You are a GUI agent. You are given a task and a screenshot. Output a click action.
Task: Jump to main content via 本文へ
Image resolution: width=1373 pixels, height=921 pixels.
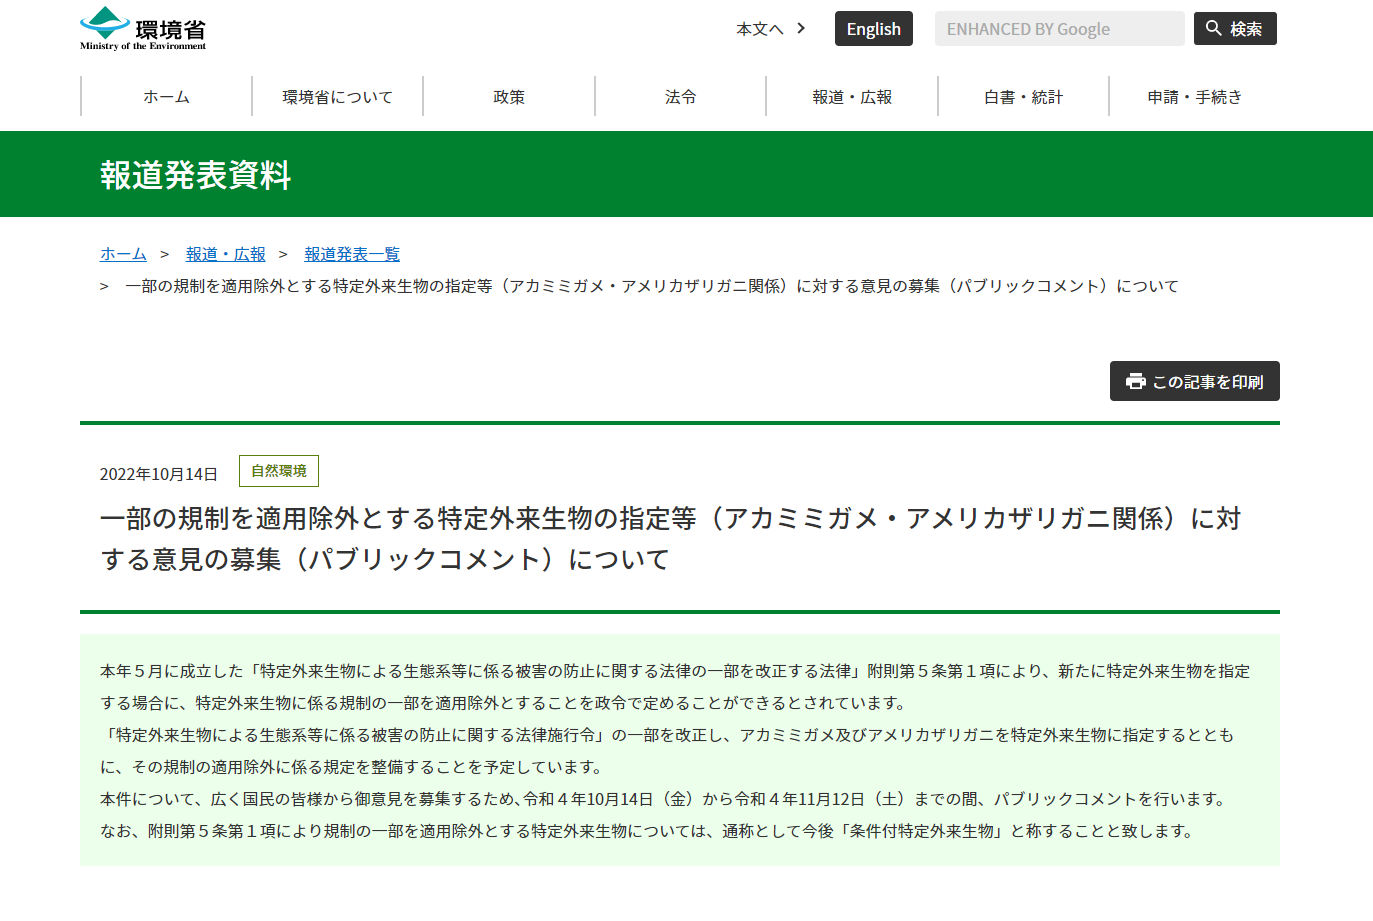click(759, 29)
